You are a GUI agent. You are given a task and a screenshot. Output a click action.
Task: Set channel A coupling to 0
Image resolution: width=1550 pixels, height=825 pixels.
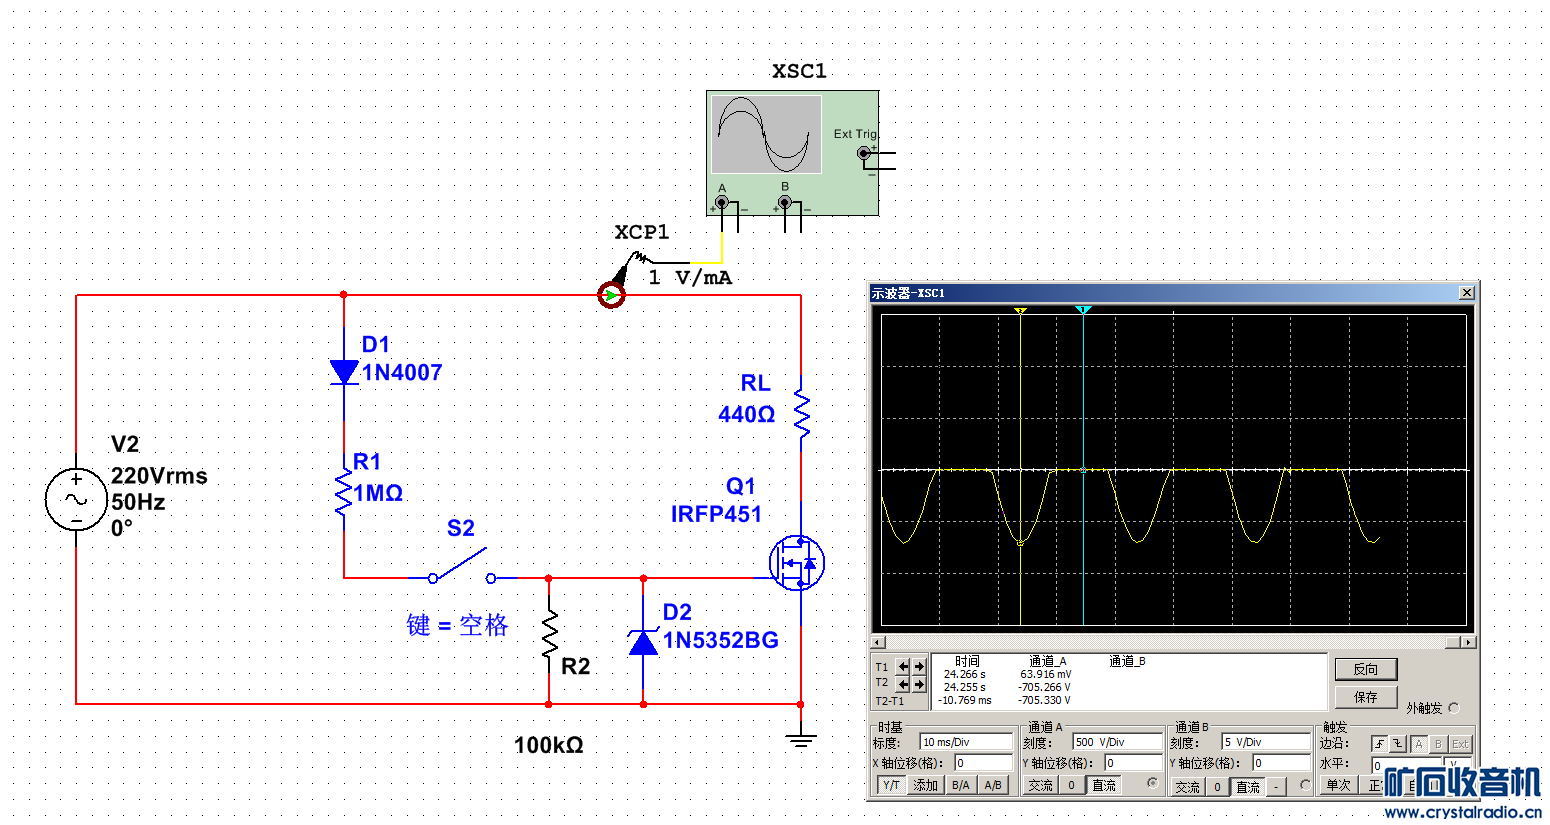tap(1071, 786)
